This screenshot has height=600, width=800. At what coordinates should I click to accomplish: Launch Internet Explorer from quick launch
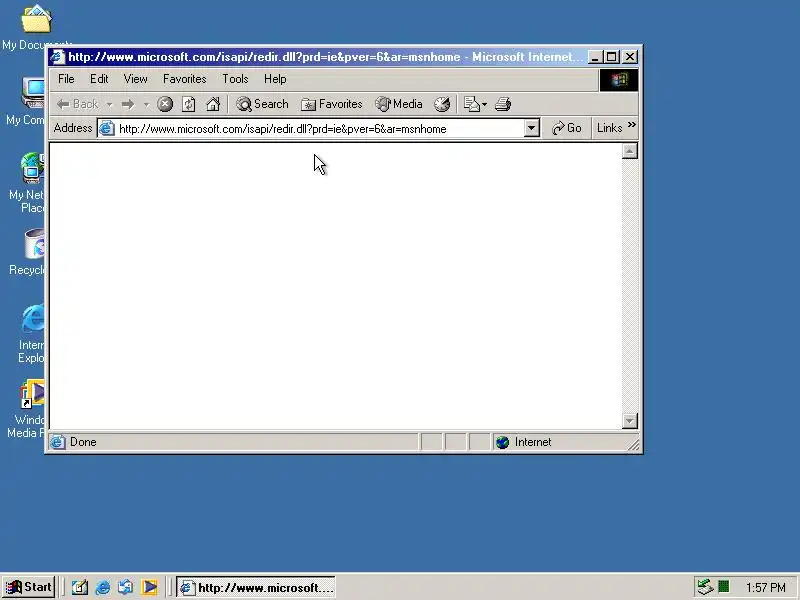(x=103, y=587)
